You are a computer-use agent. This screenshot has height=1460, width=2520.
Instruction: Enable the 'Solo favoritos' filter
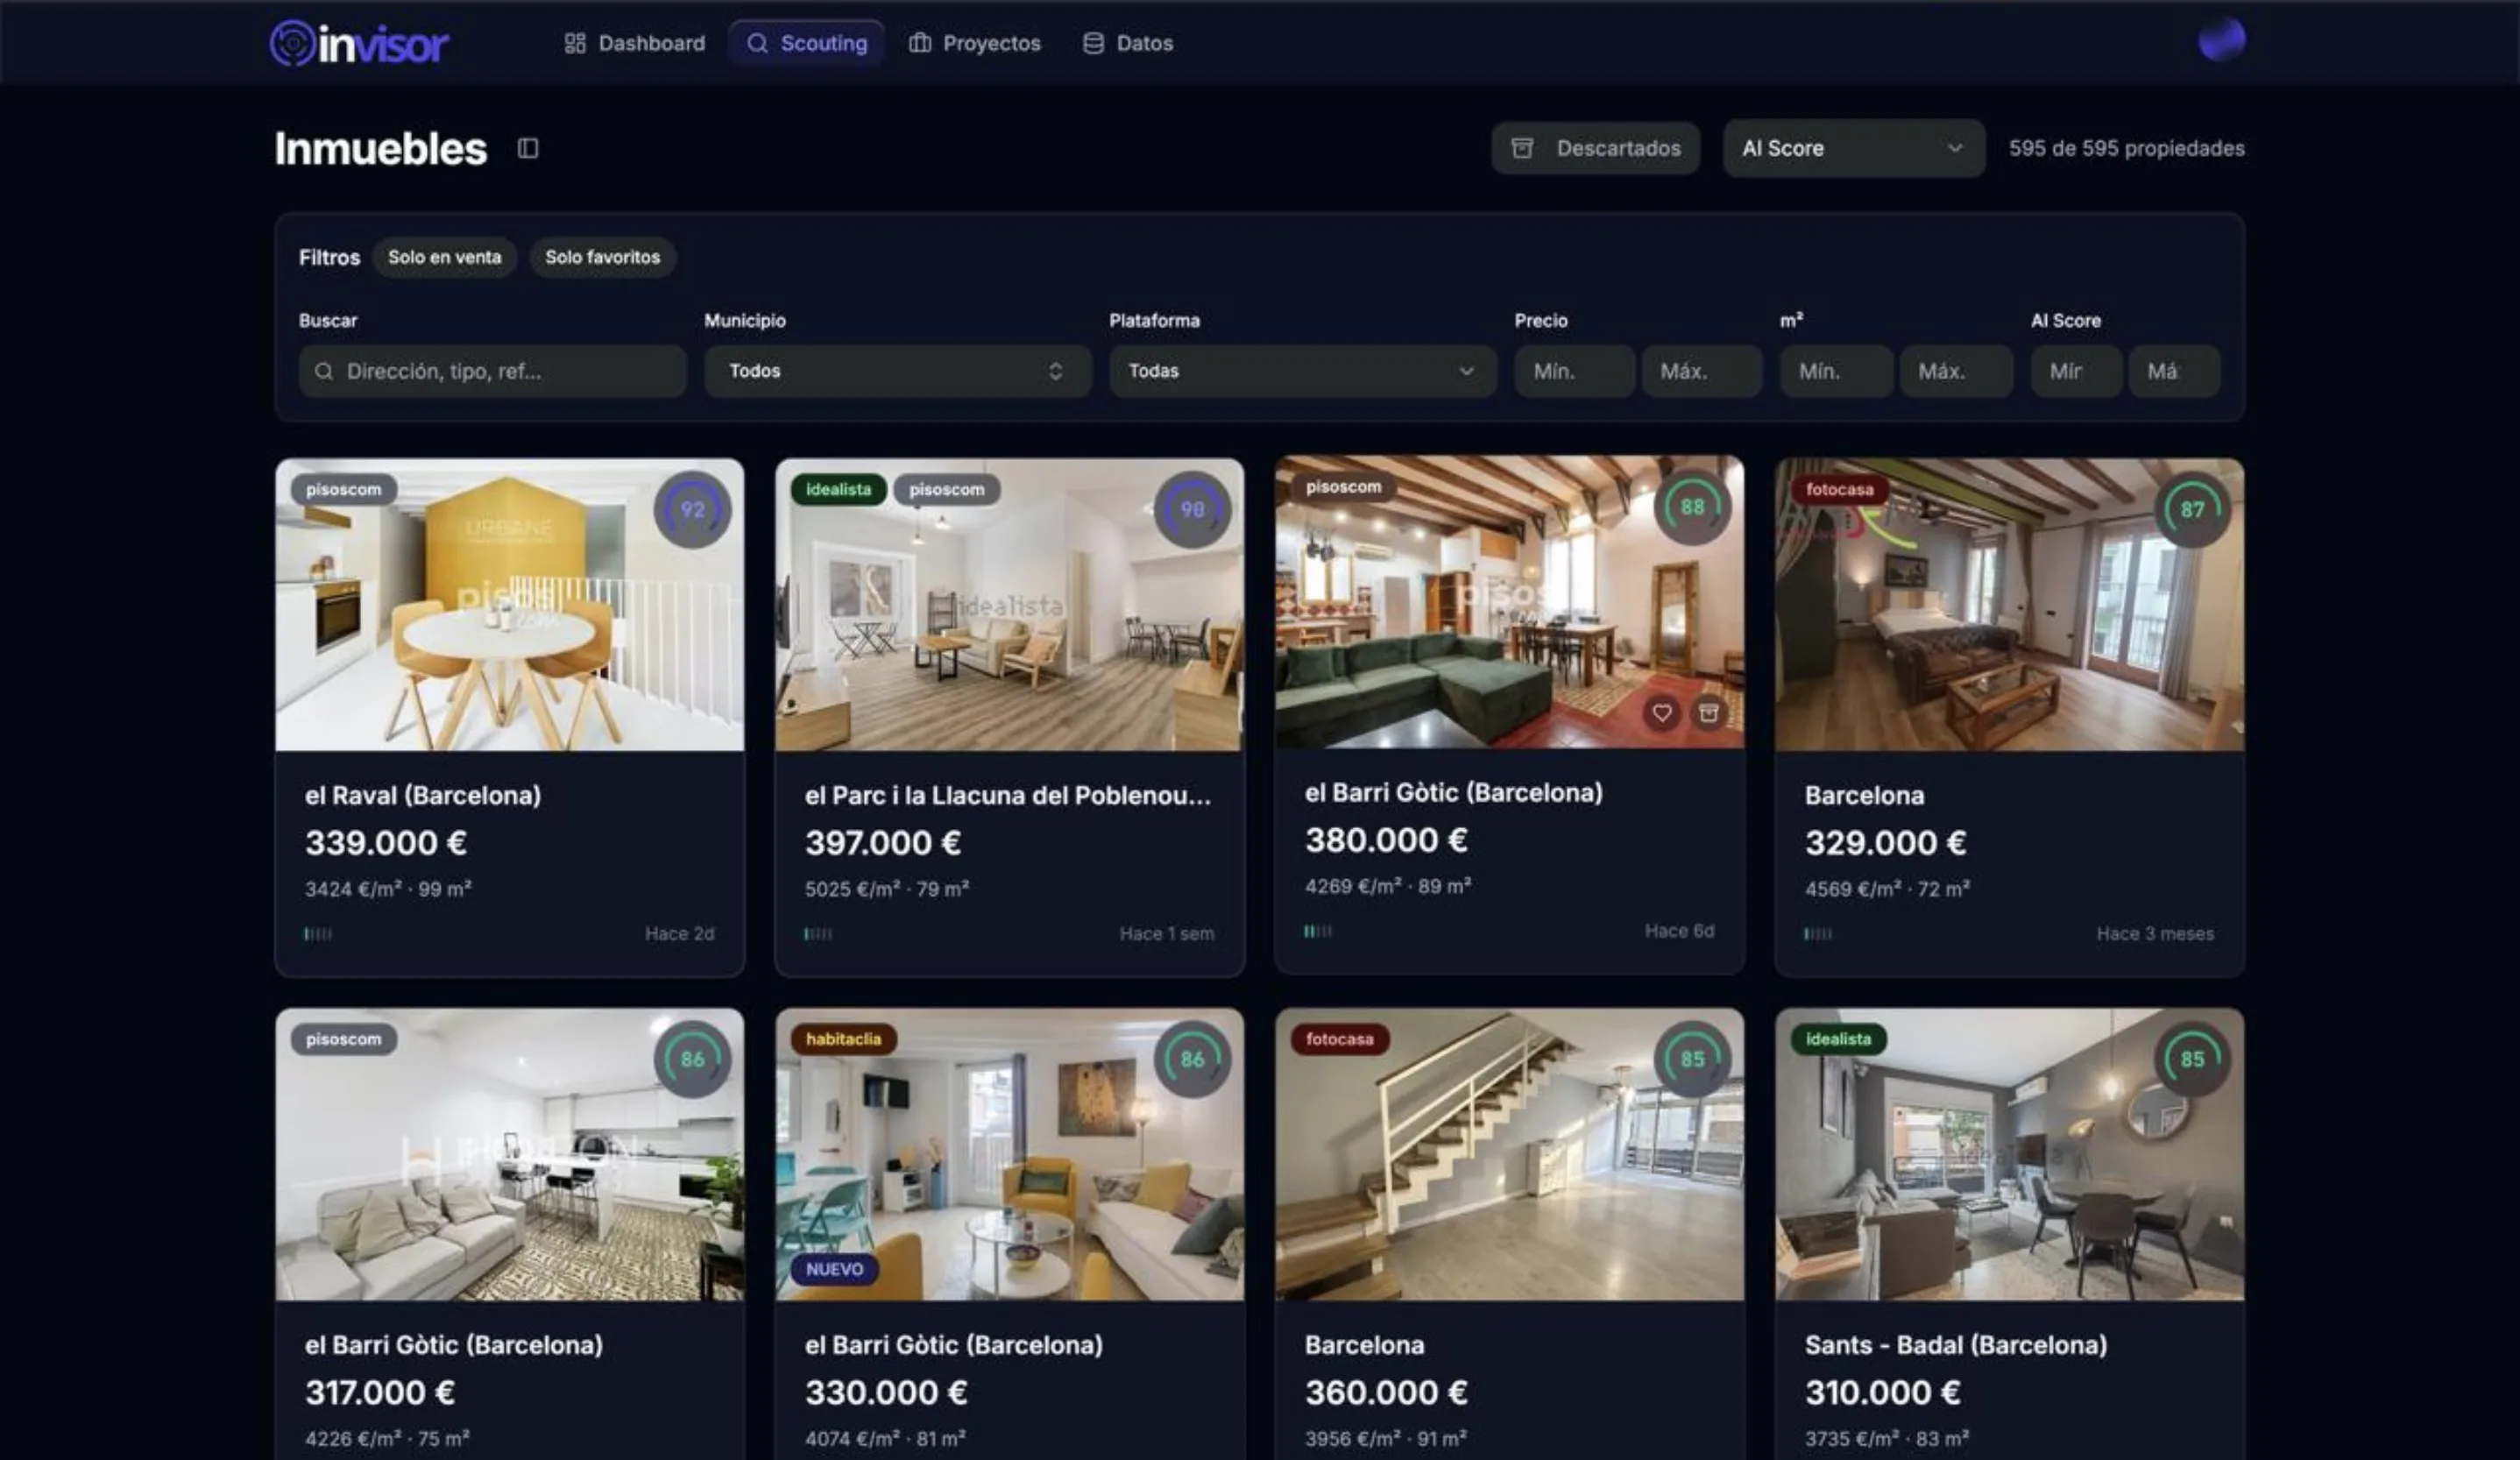coord(602,257)
